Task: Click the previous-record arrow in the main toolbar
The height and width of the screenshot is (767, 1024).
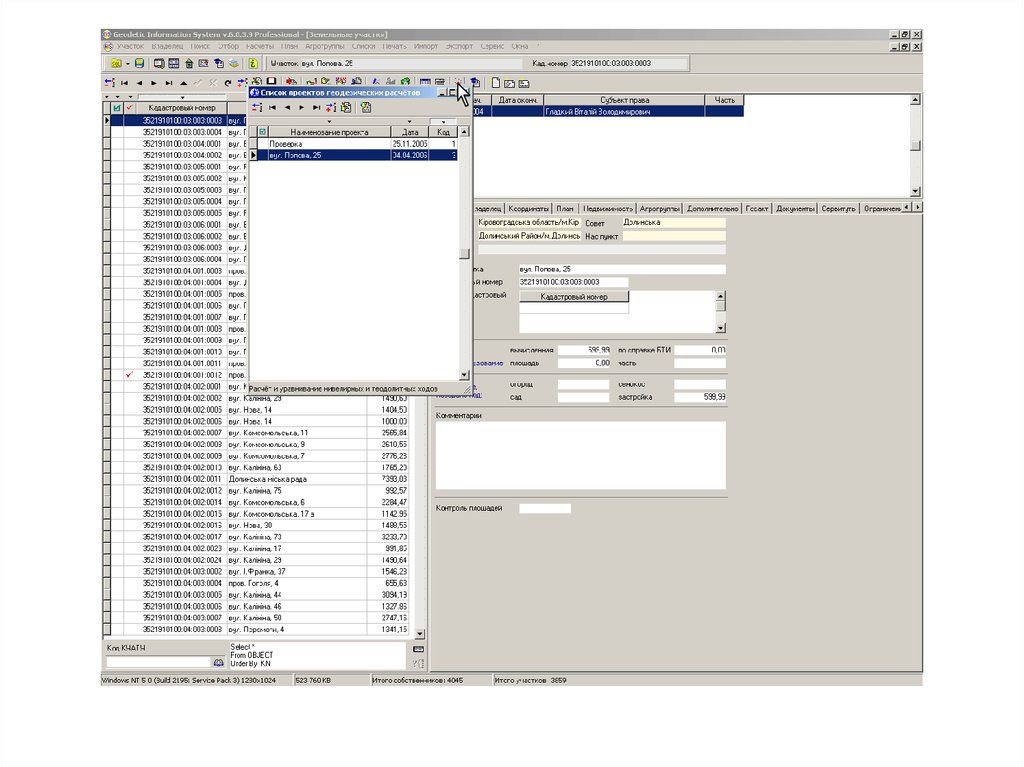Action: [x=139, y=82]
